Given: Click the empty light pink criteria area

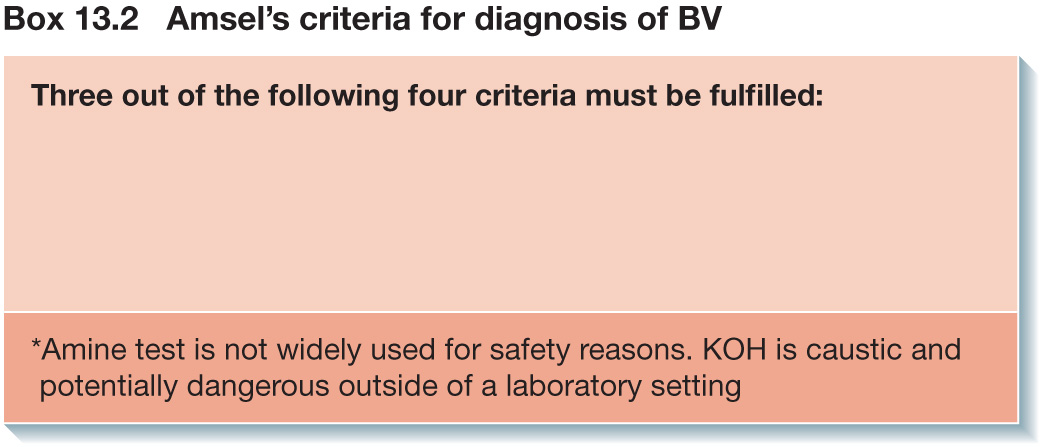Looking at the screenshot, I should pos(510,213).
